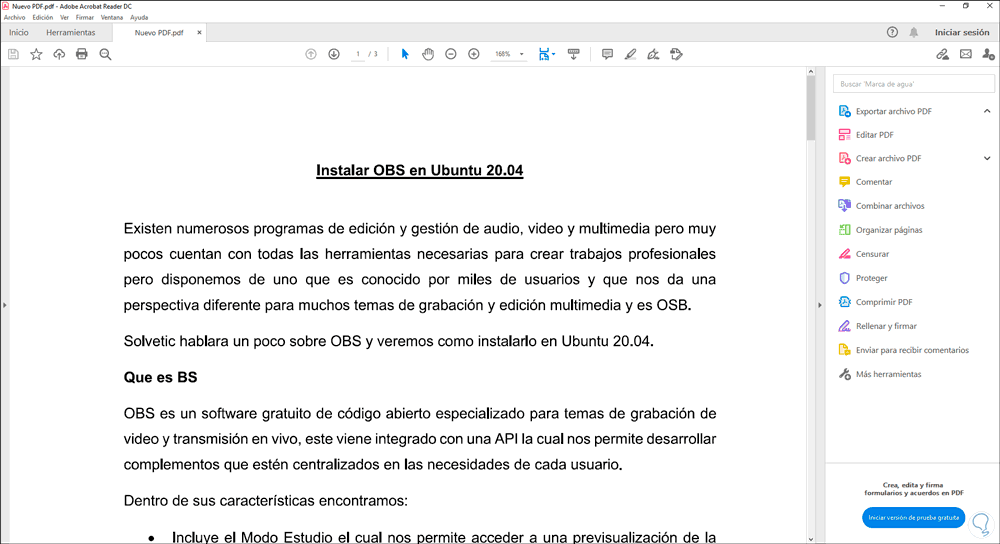Click the stamp tool icon

(x=676, y=54)
